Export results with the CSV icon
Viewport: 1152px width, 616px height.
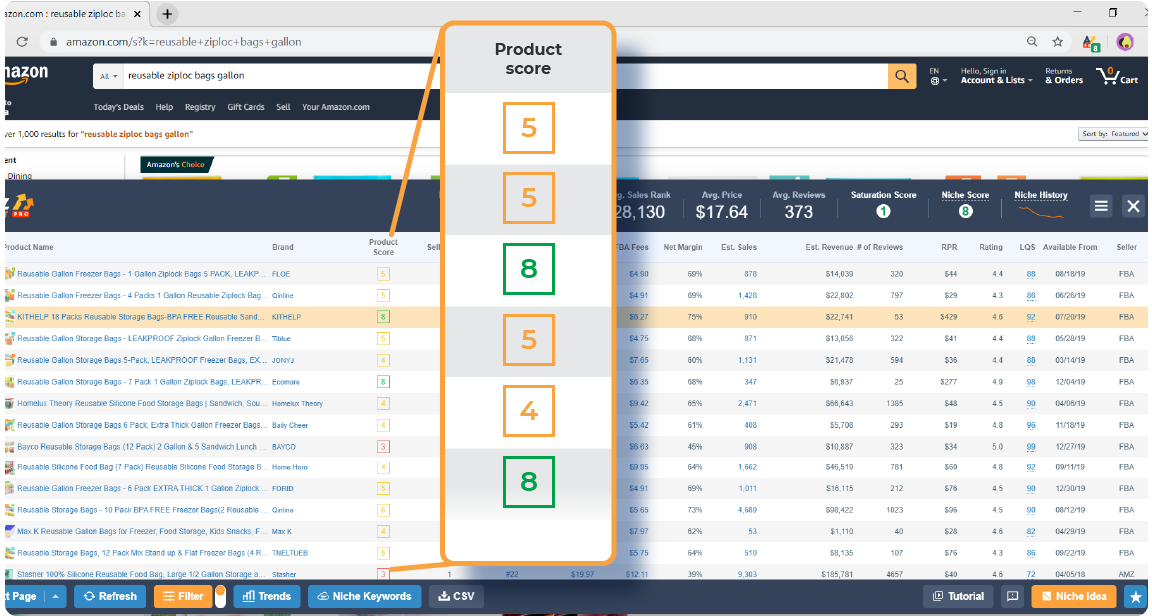pyautogui.click(x=456, y=596)
